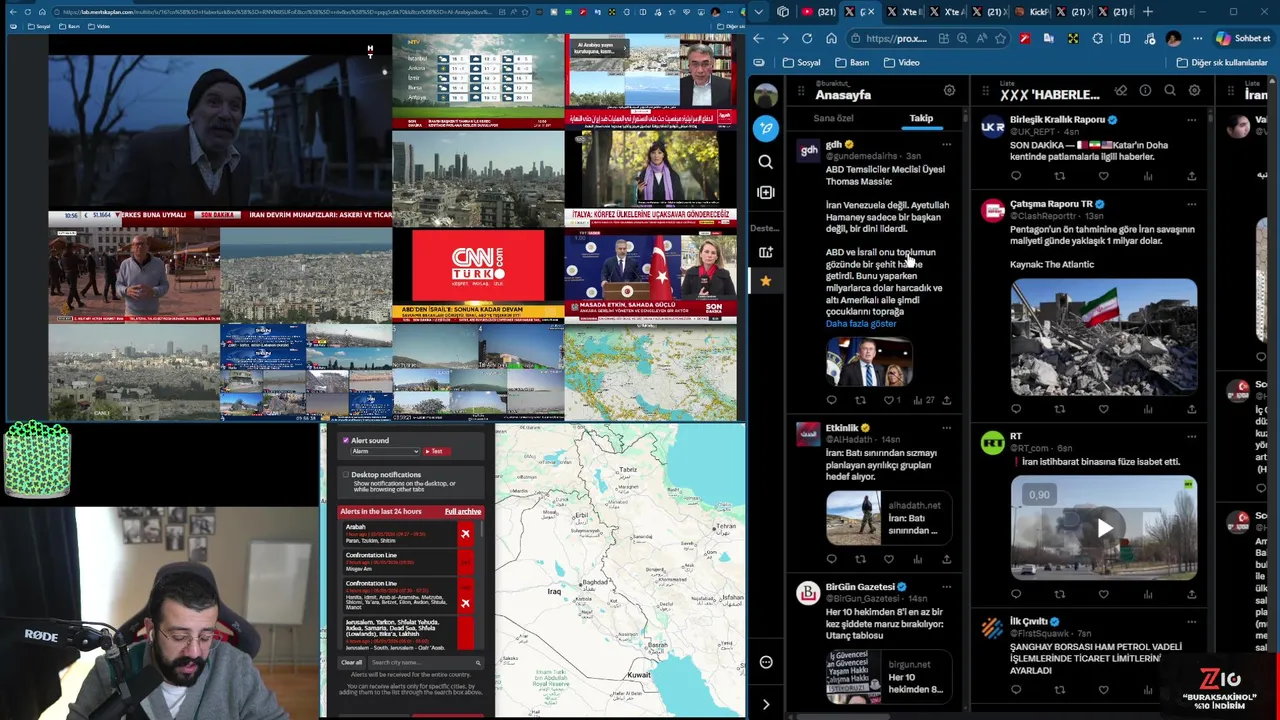
Task: Add current page to favorites star
Action: tap(1000, 38)
